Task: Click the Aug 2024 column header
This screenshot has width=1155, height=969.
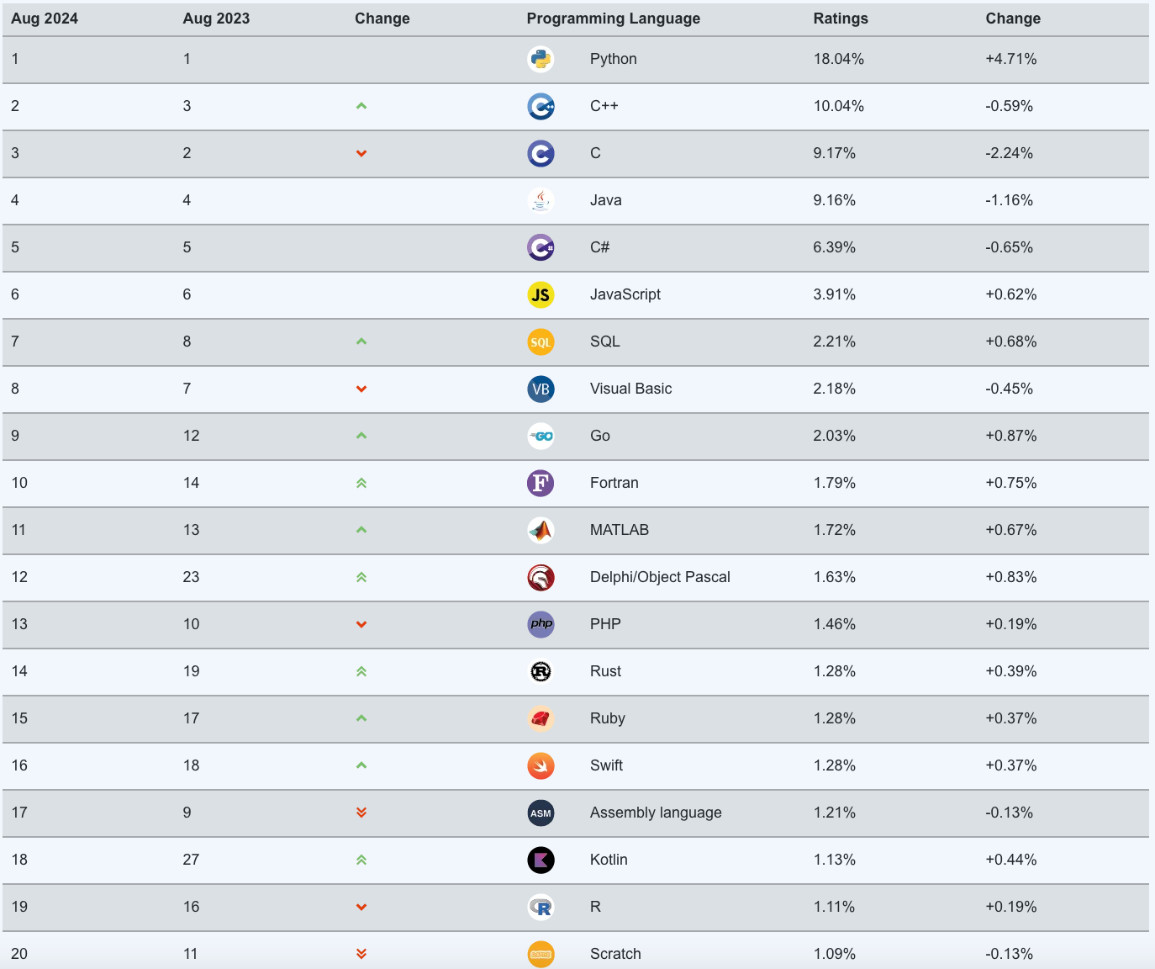Action: (x=44, y=18)
